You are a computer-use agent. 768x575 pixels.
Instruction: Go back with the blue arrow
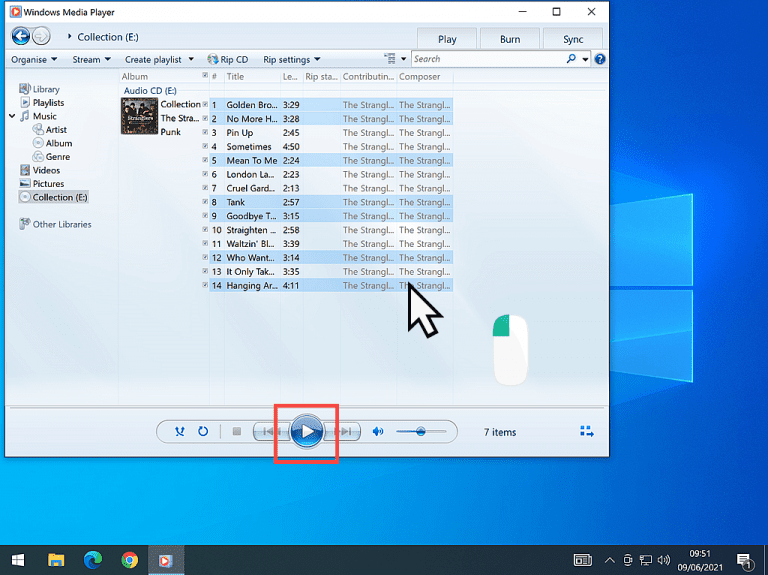click(x=21, y=36)
